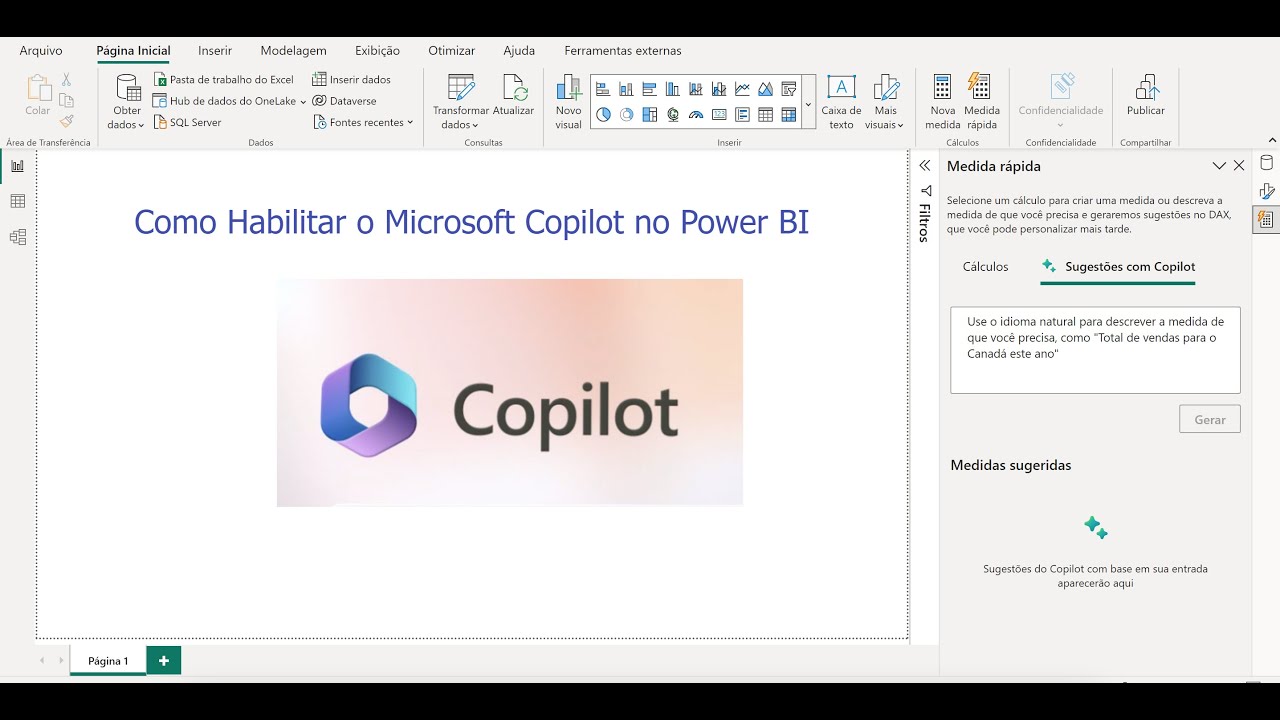The image size is (1280, 720).
Task: Click the Copy icon in clipboard group
Action: click(x=66, y=100)
